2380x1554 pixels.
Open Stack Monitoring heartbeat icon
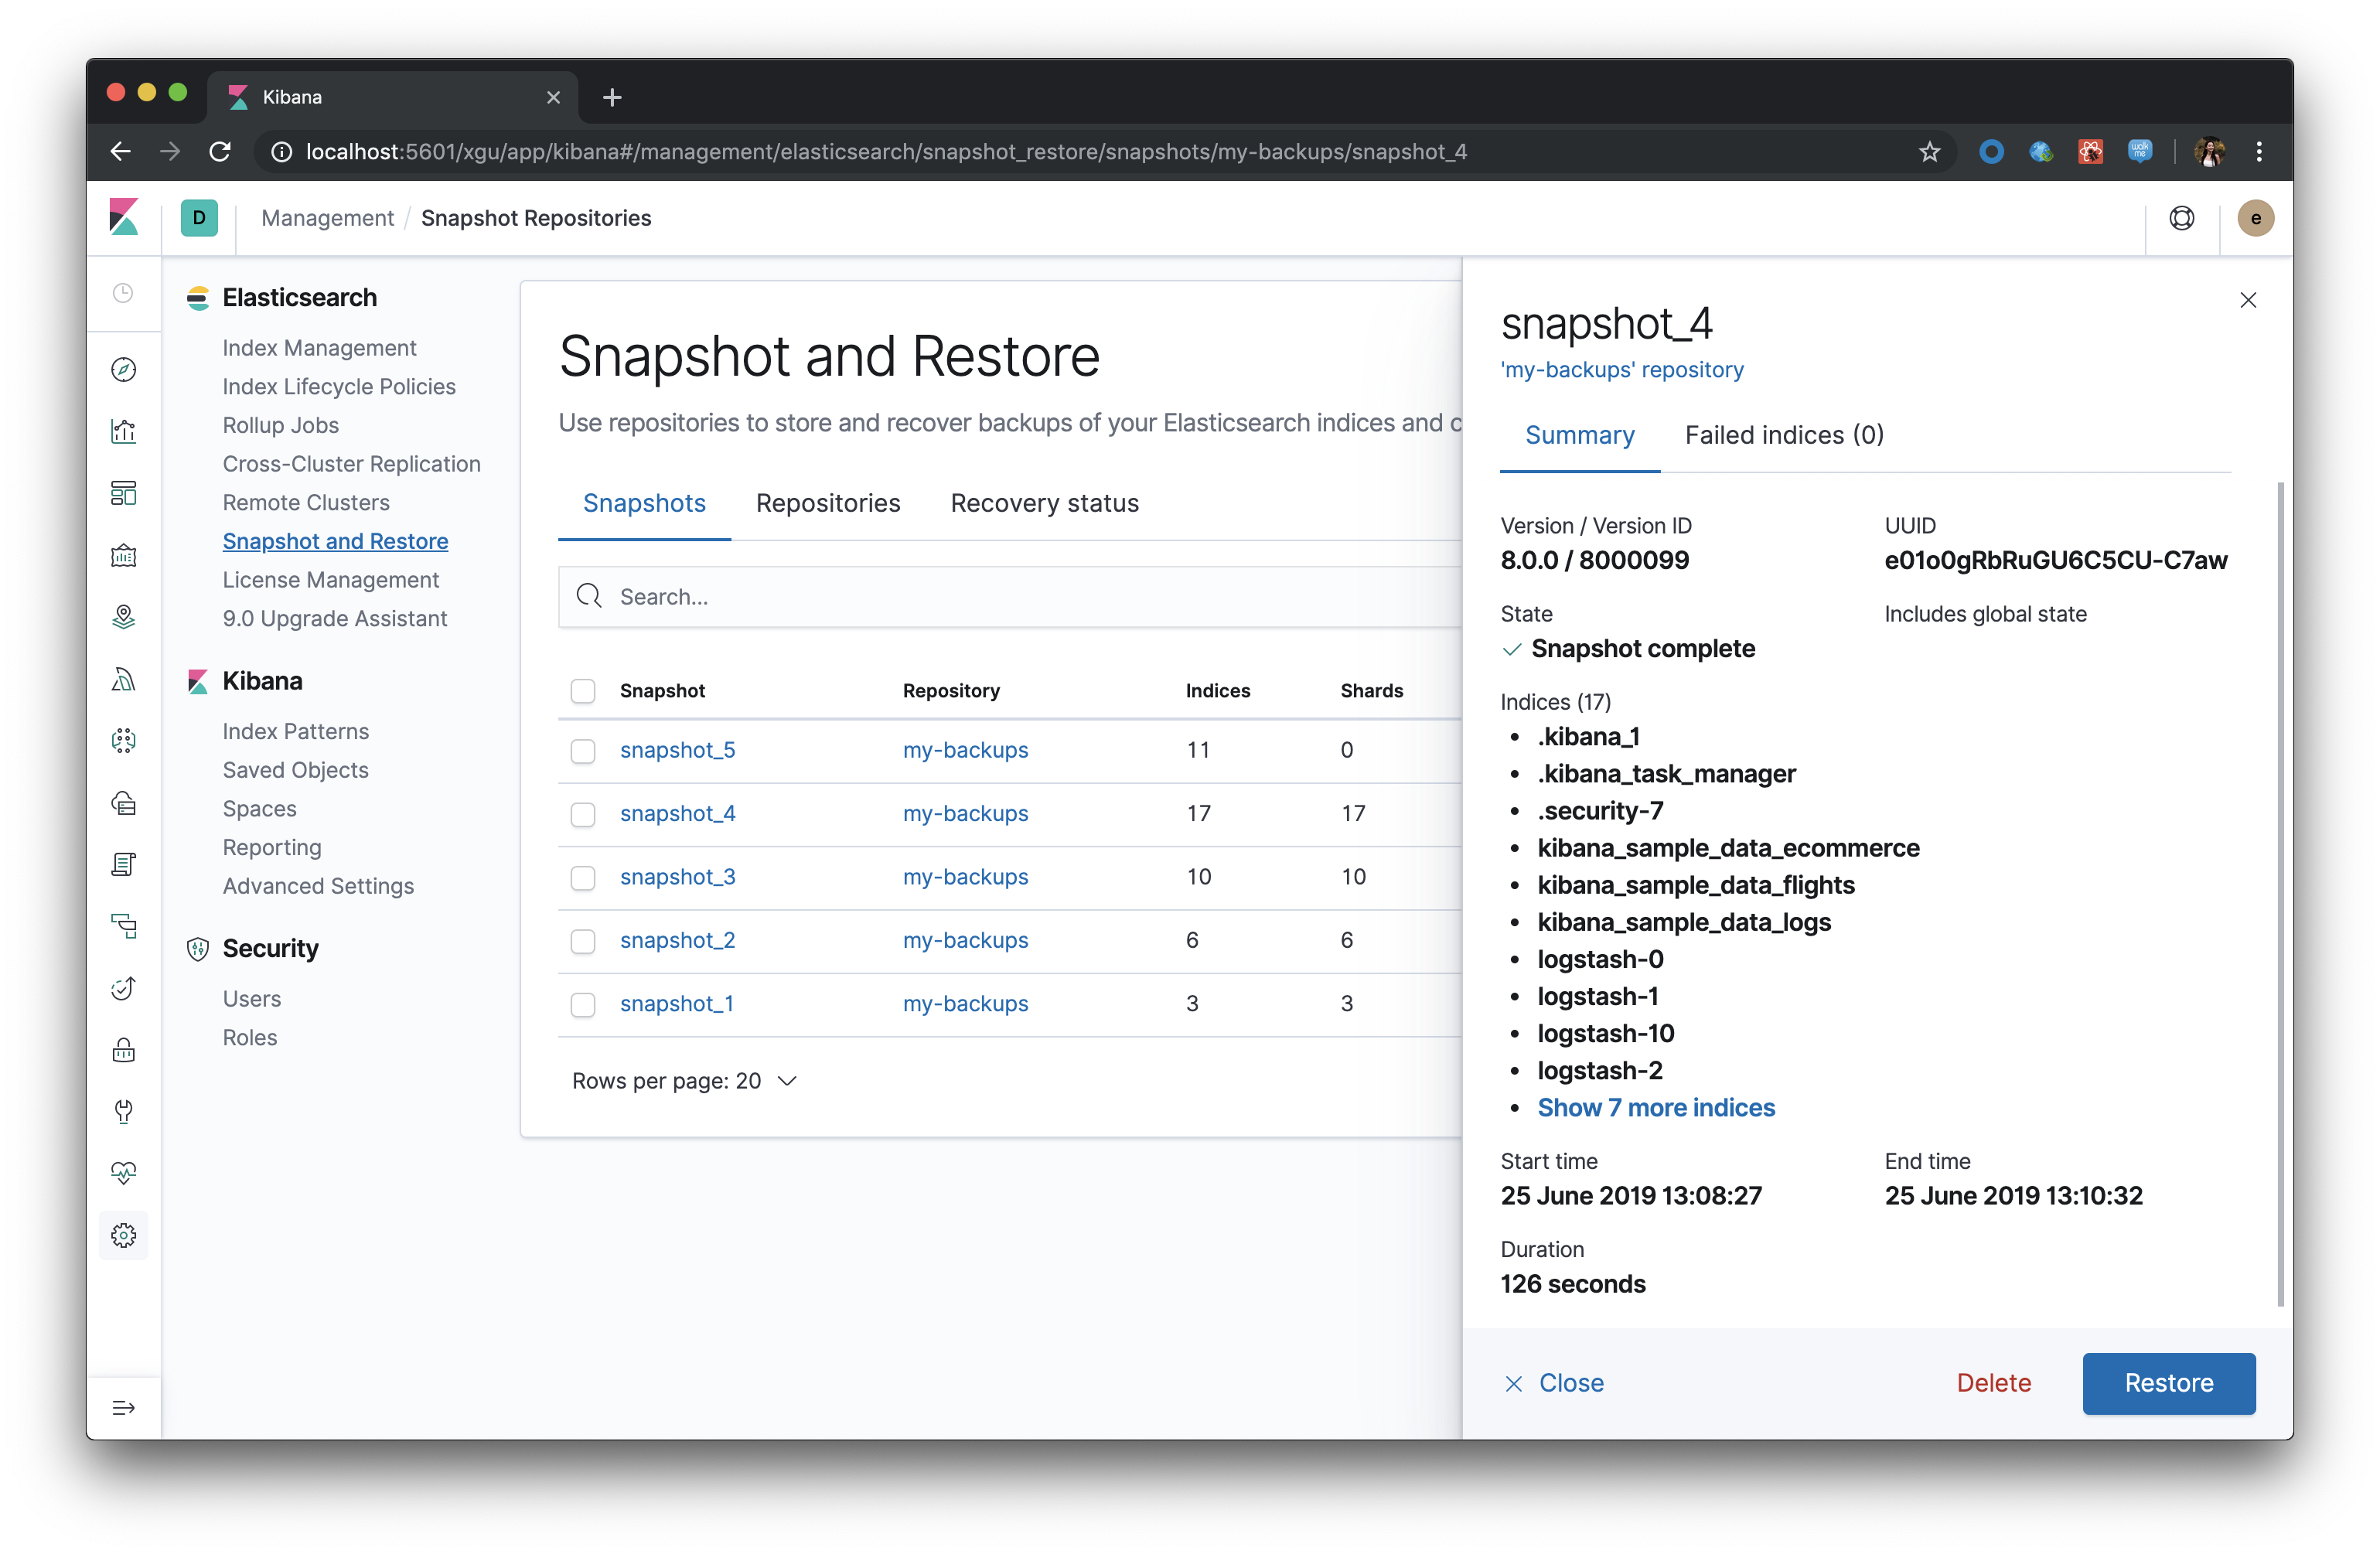coord(123,1173)
